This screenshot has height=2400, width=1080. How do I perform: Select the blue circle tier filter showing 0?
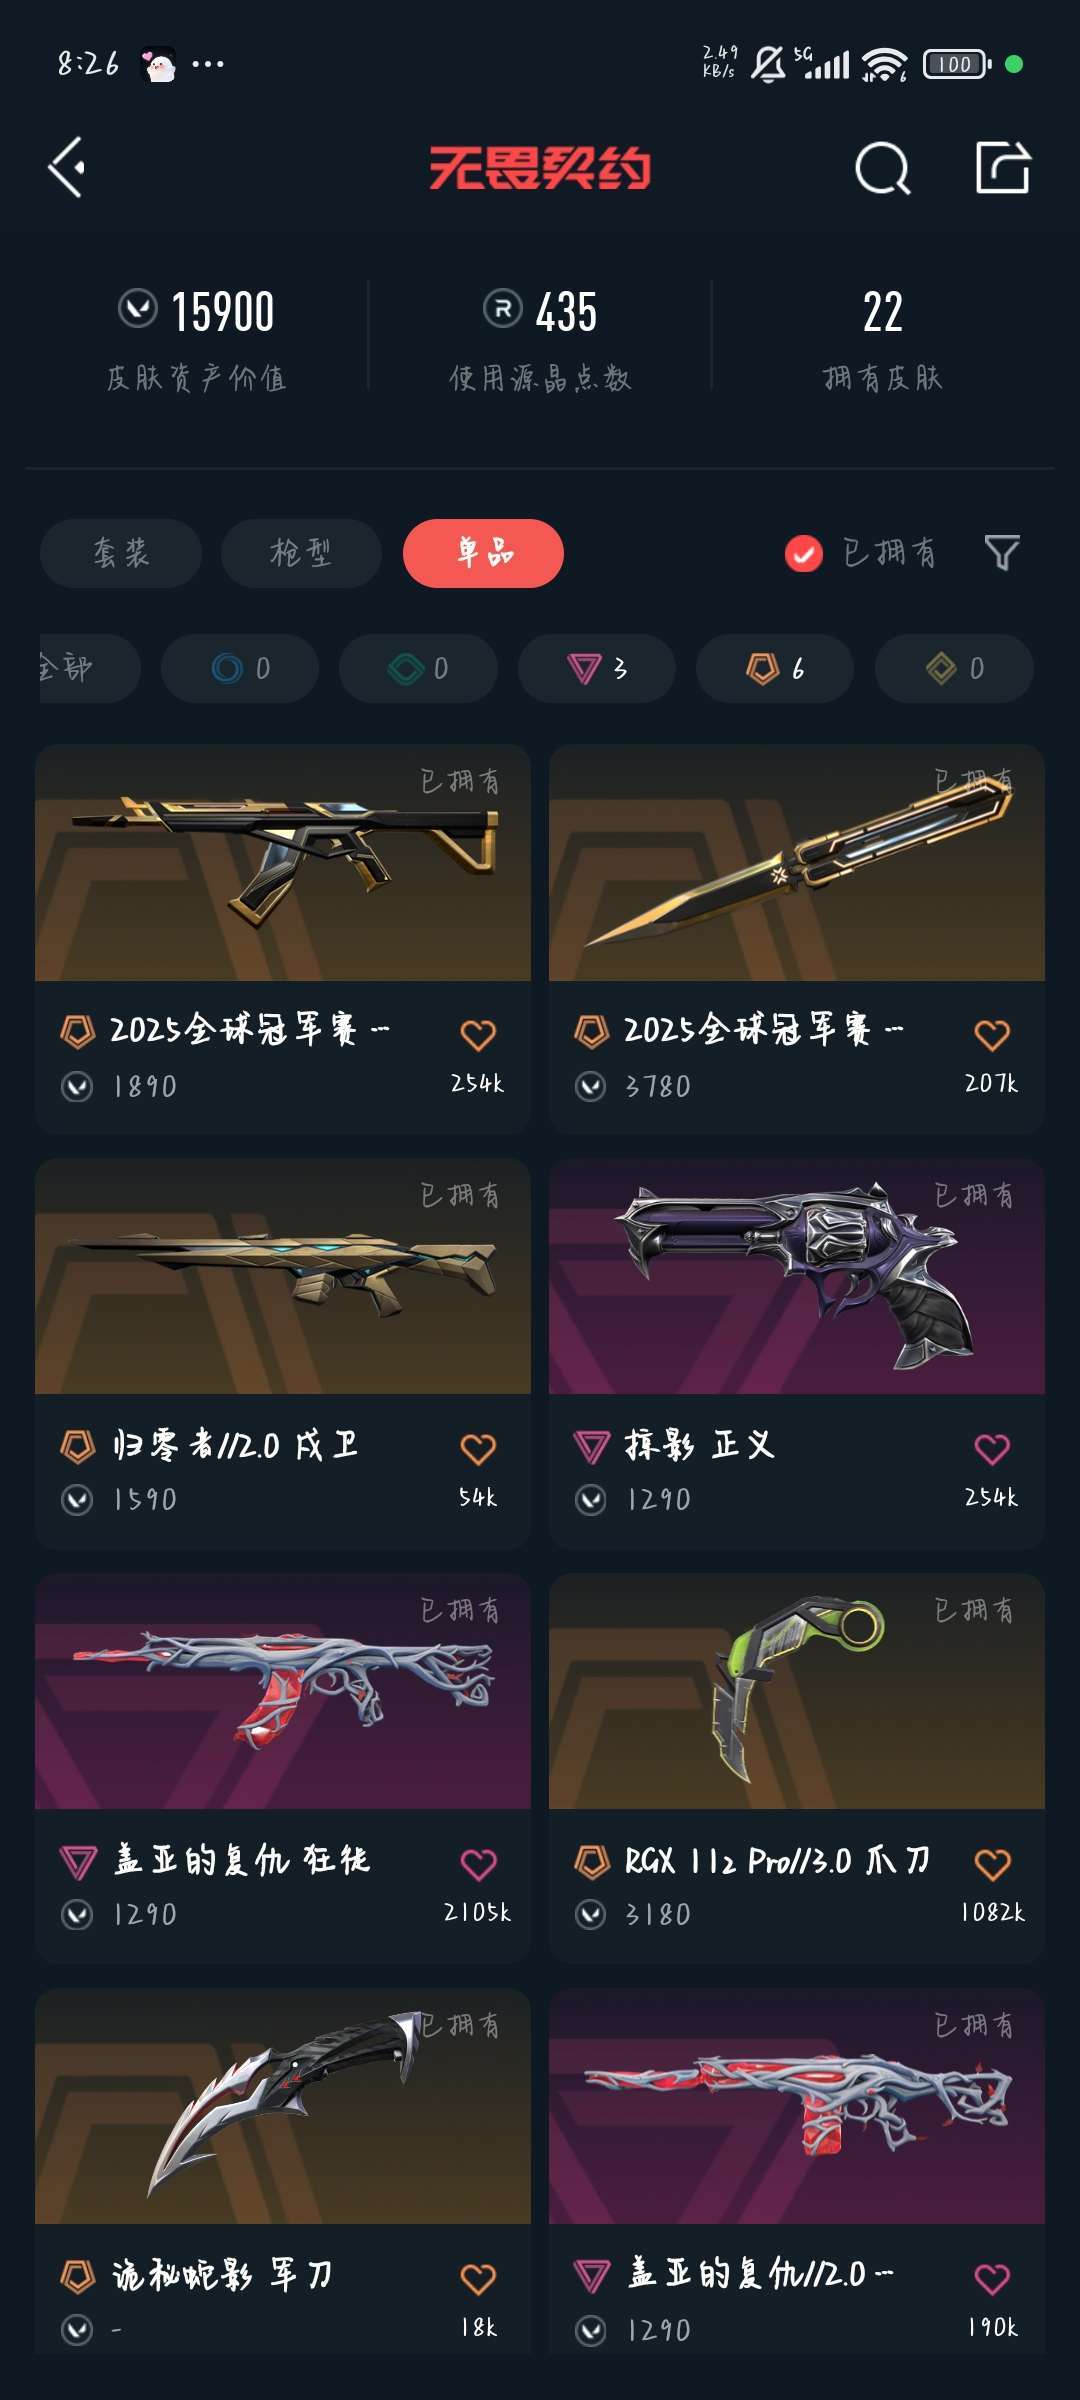[240, 668]
